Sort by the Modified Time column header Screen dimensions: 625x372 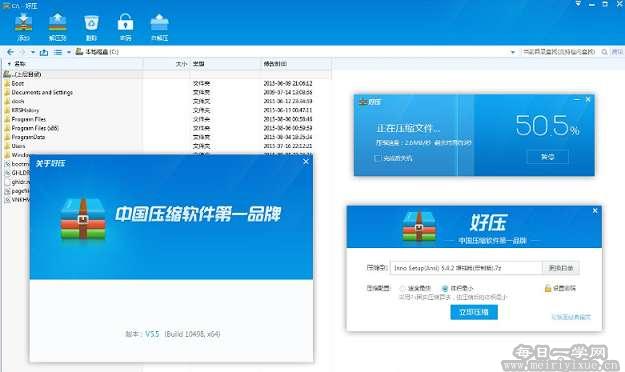275,64
